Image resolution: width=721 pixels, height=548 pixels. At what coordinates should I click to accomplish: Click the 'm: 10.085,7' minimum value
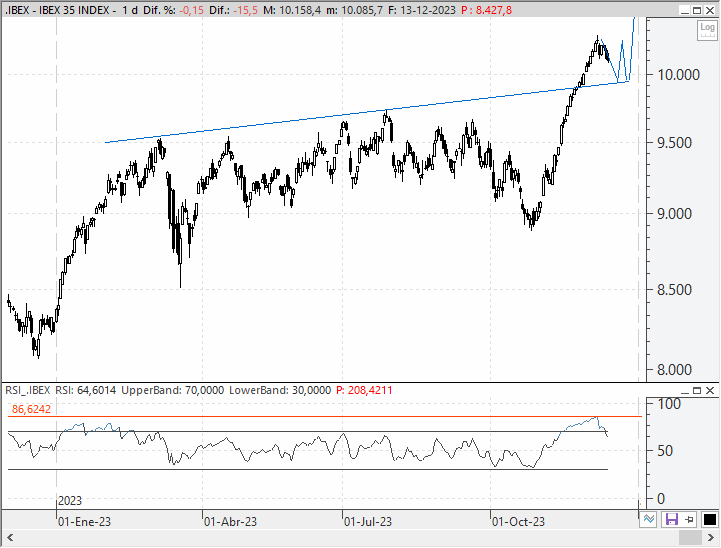(x=354, y=10)
